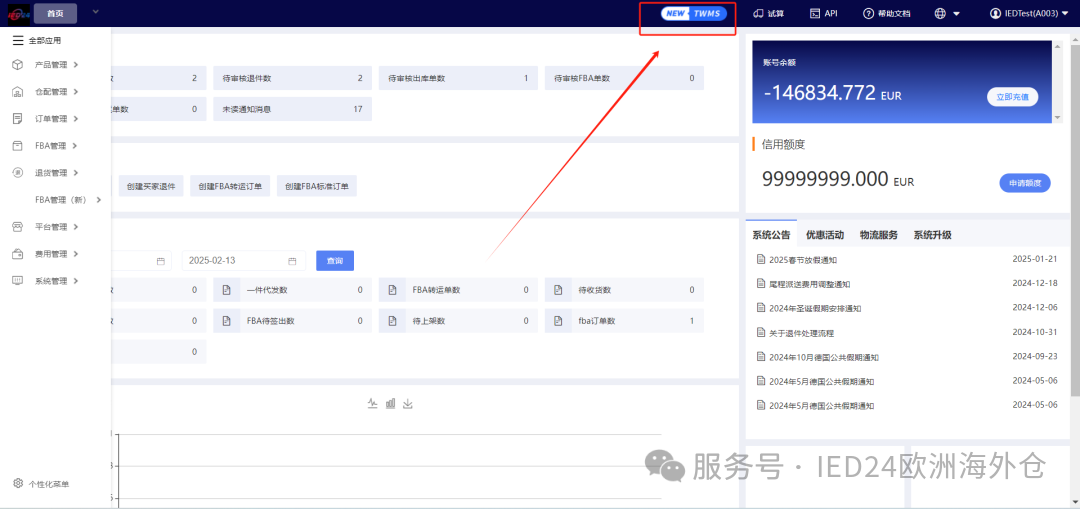The height and width of the screenshot is (509, 1080).
Task: Click the 创建FBA转运订单 button
Action: click(x=230, y=186)
